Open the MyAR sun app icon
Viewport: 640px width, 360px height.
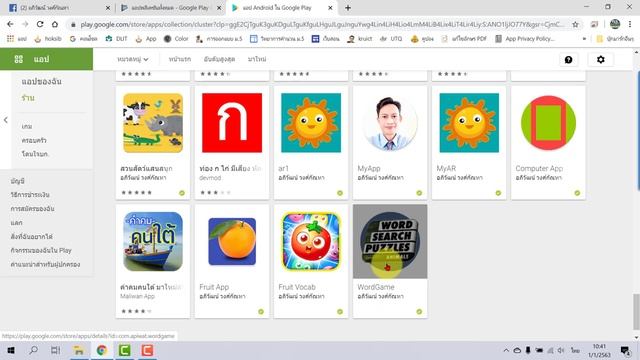[x=469, y=123]
